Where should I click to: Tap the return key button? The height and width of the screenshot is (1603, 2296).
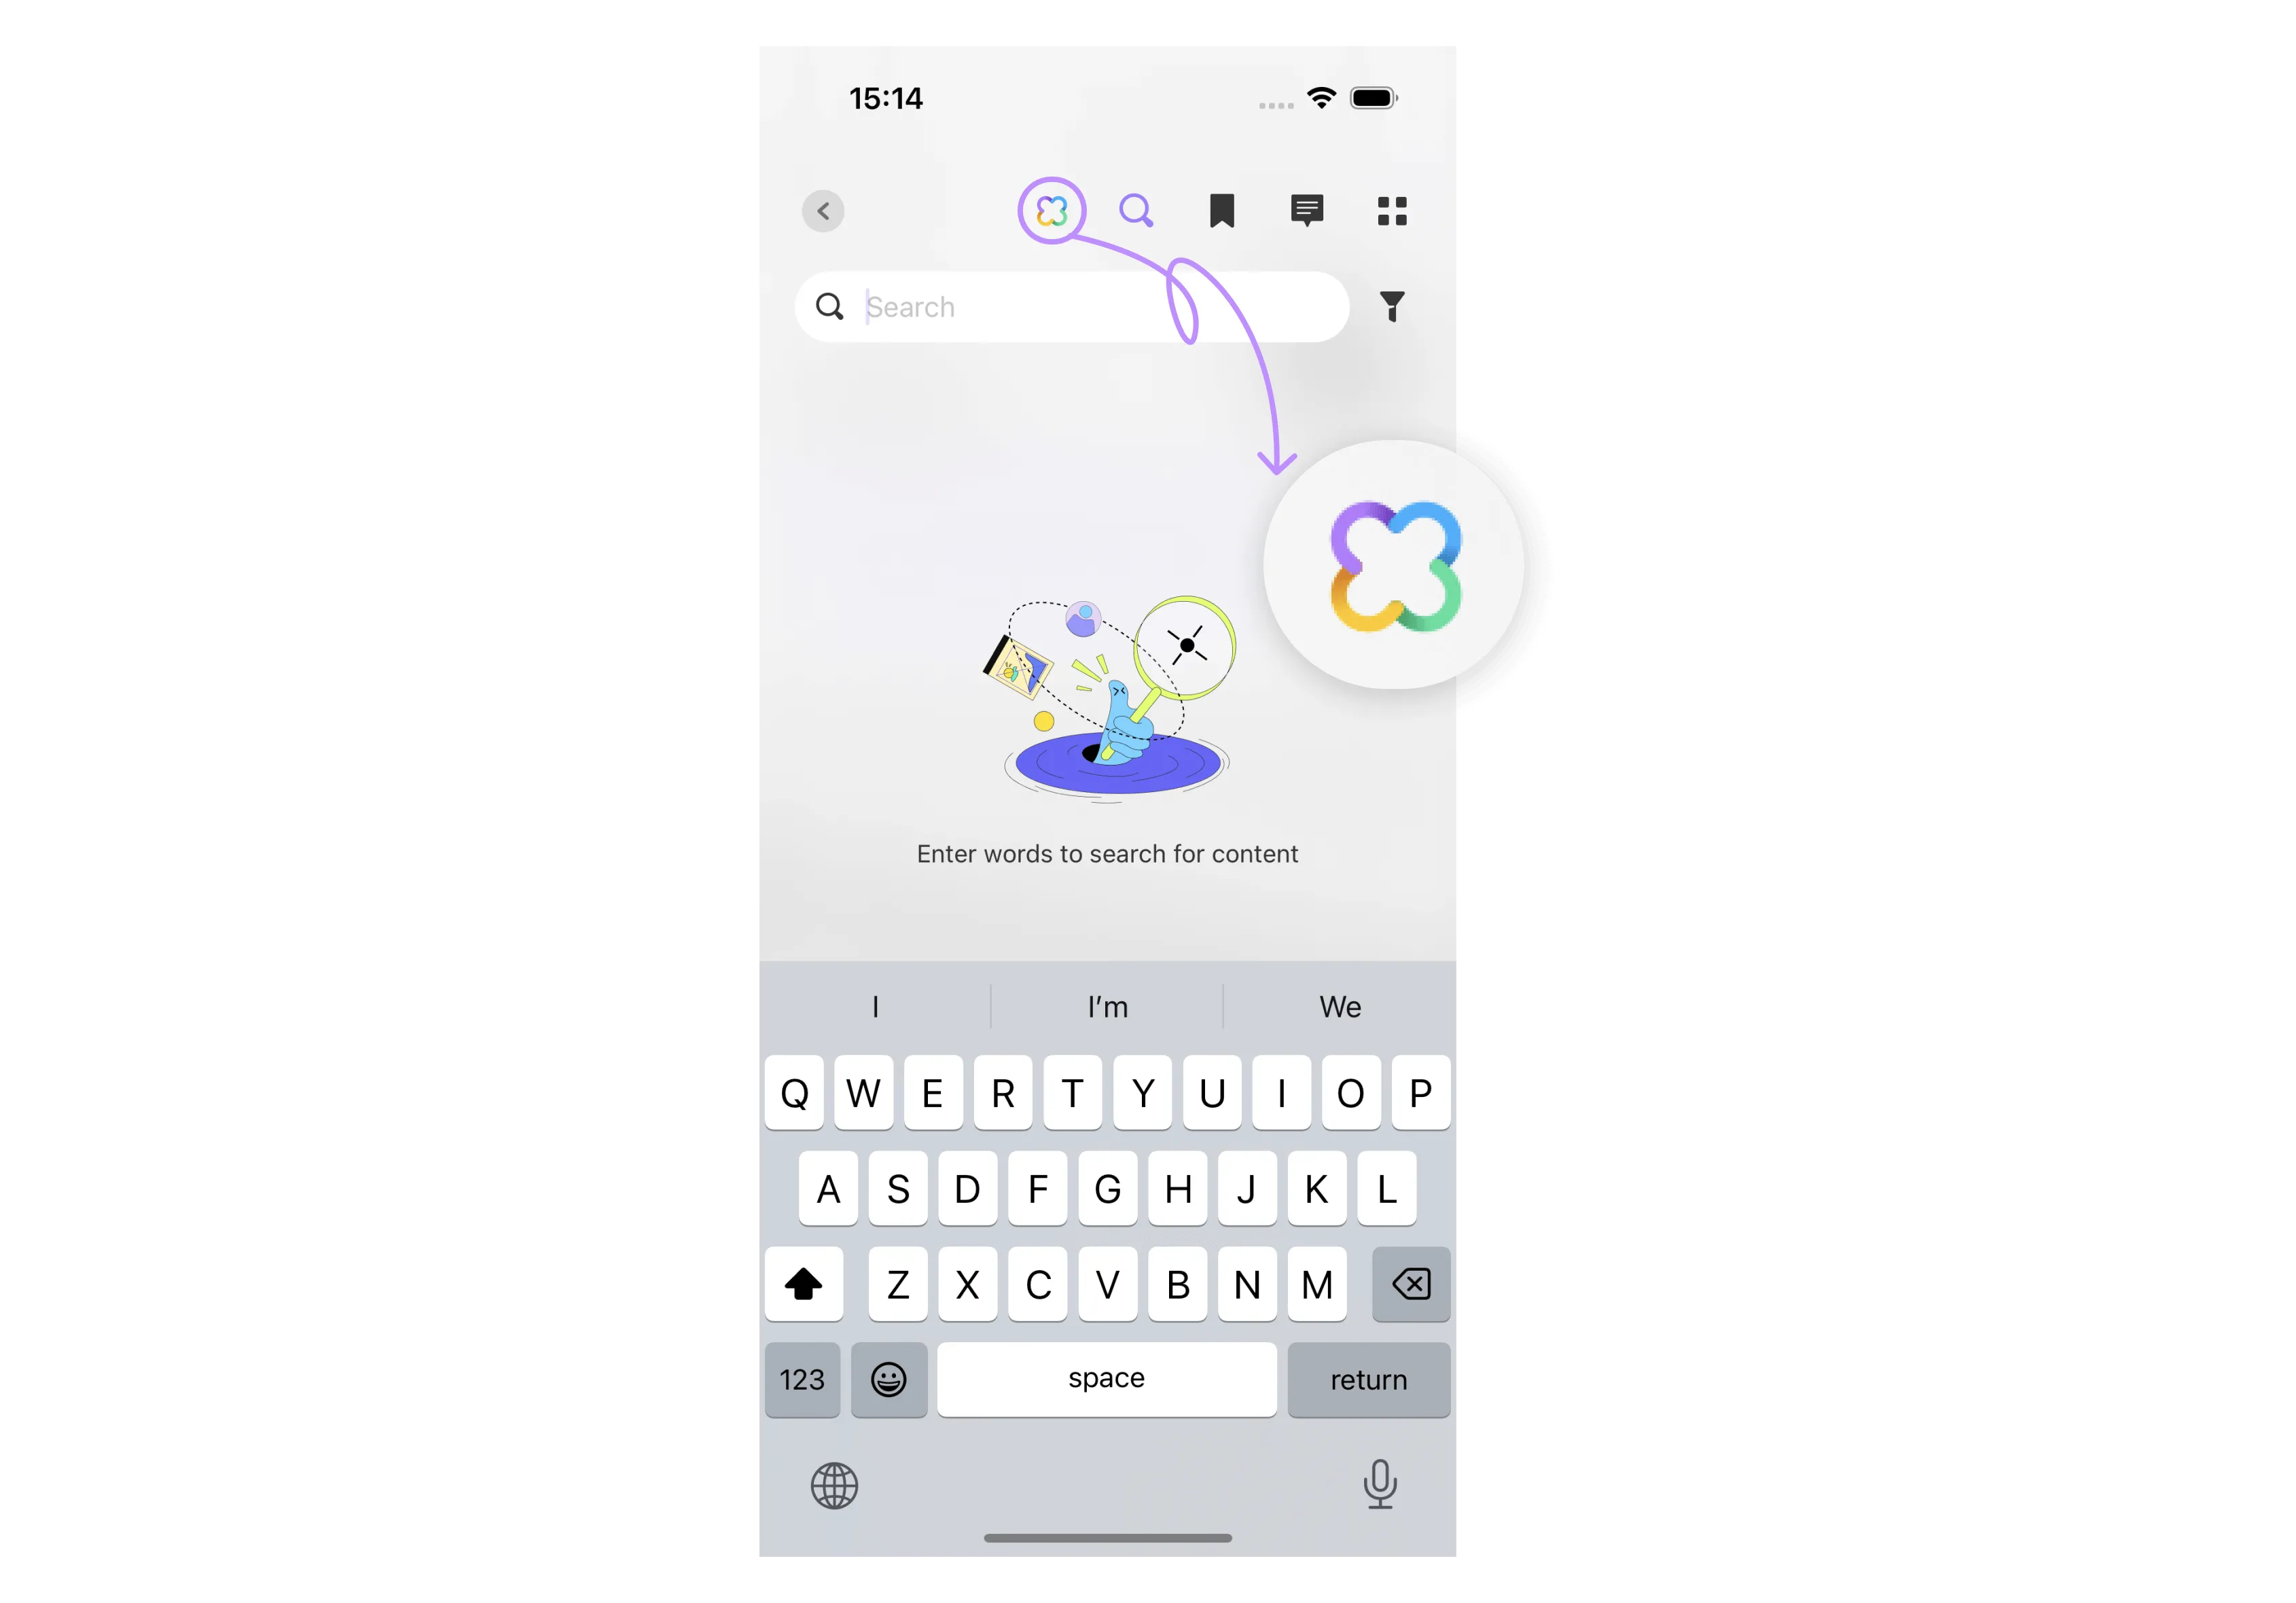click(1369, 1378)
